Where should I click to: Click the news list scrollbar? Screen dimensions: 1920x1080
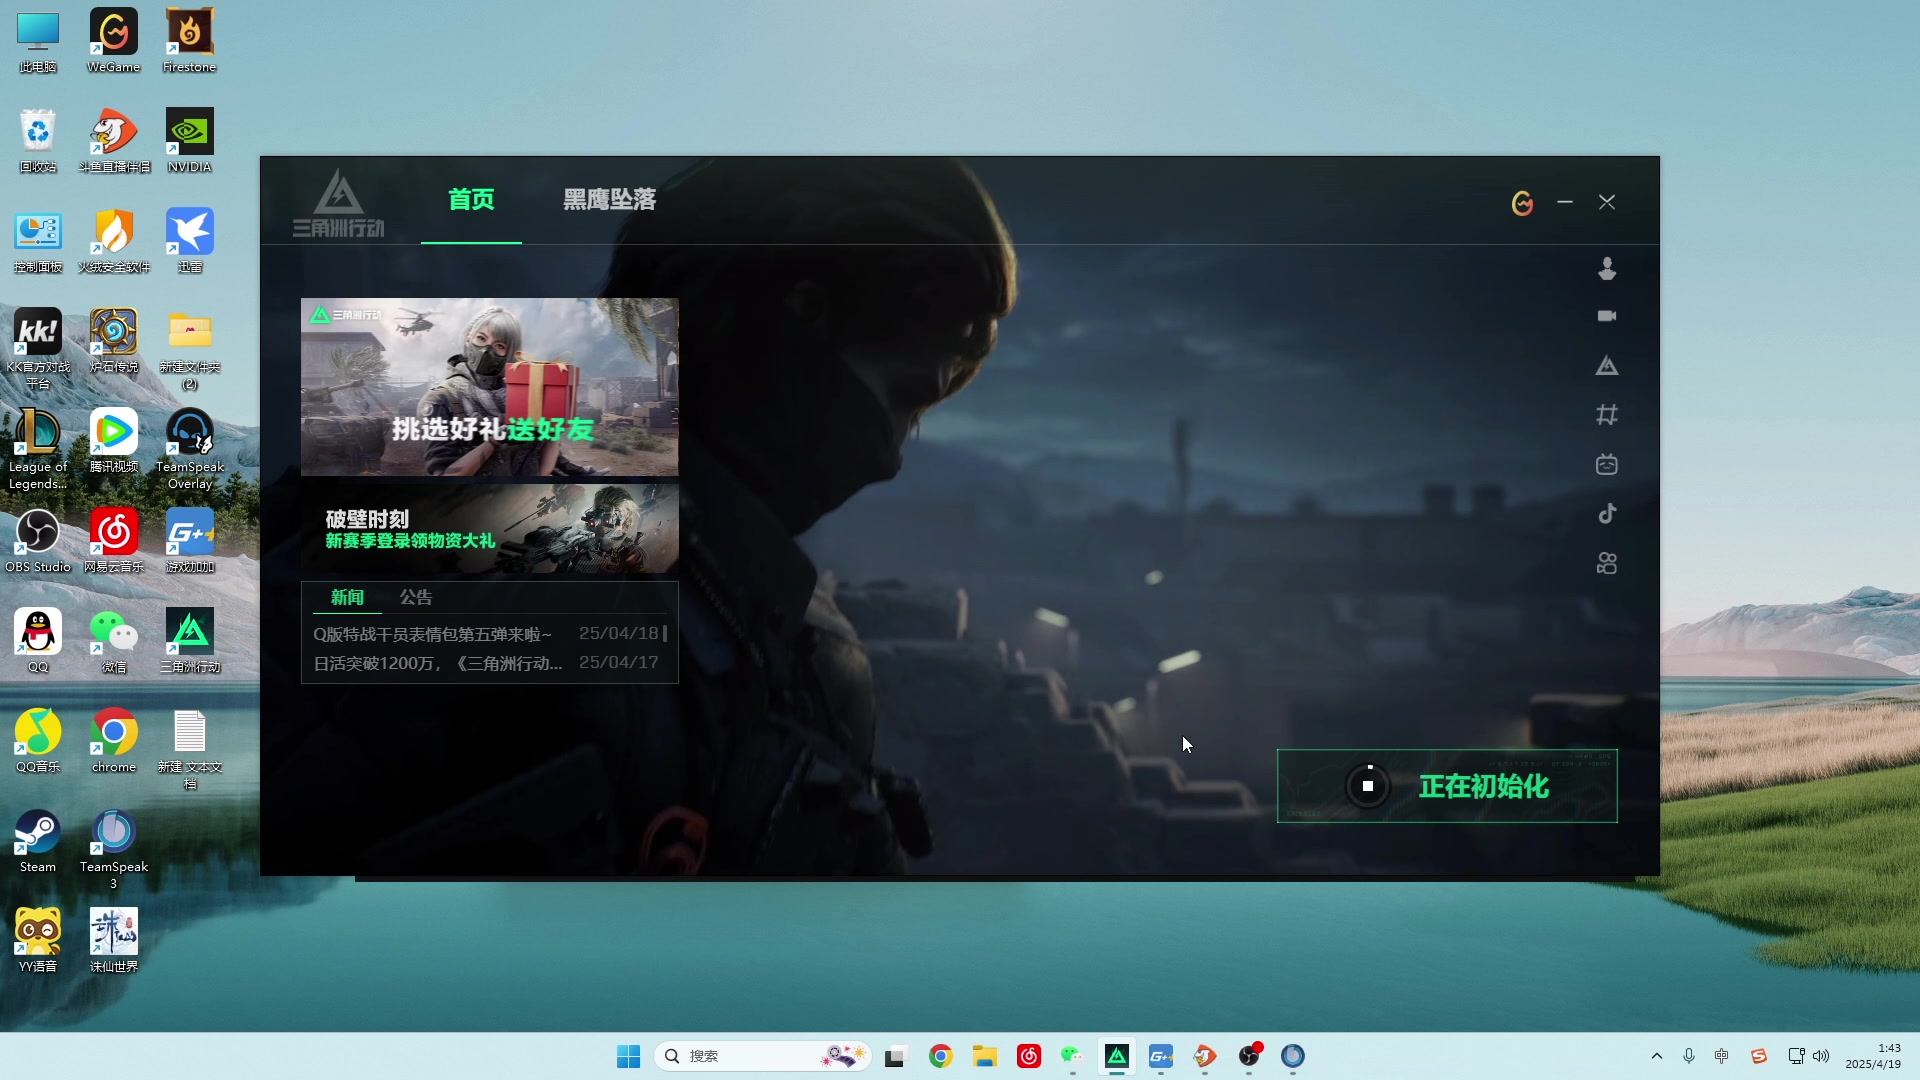tap(665, 633)
